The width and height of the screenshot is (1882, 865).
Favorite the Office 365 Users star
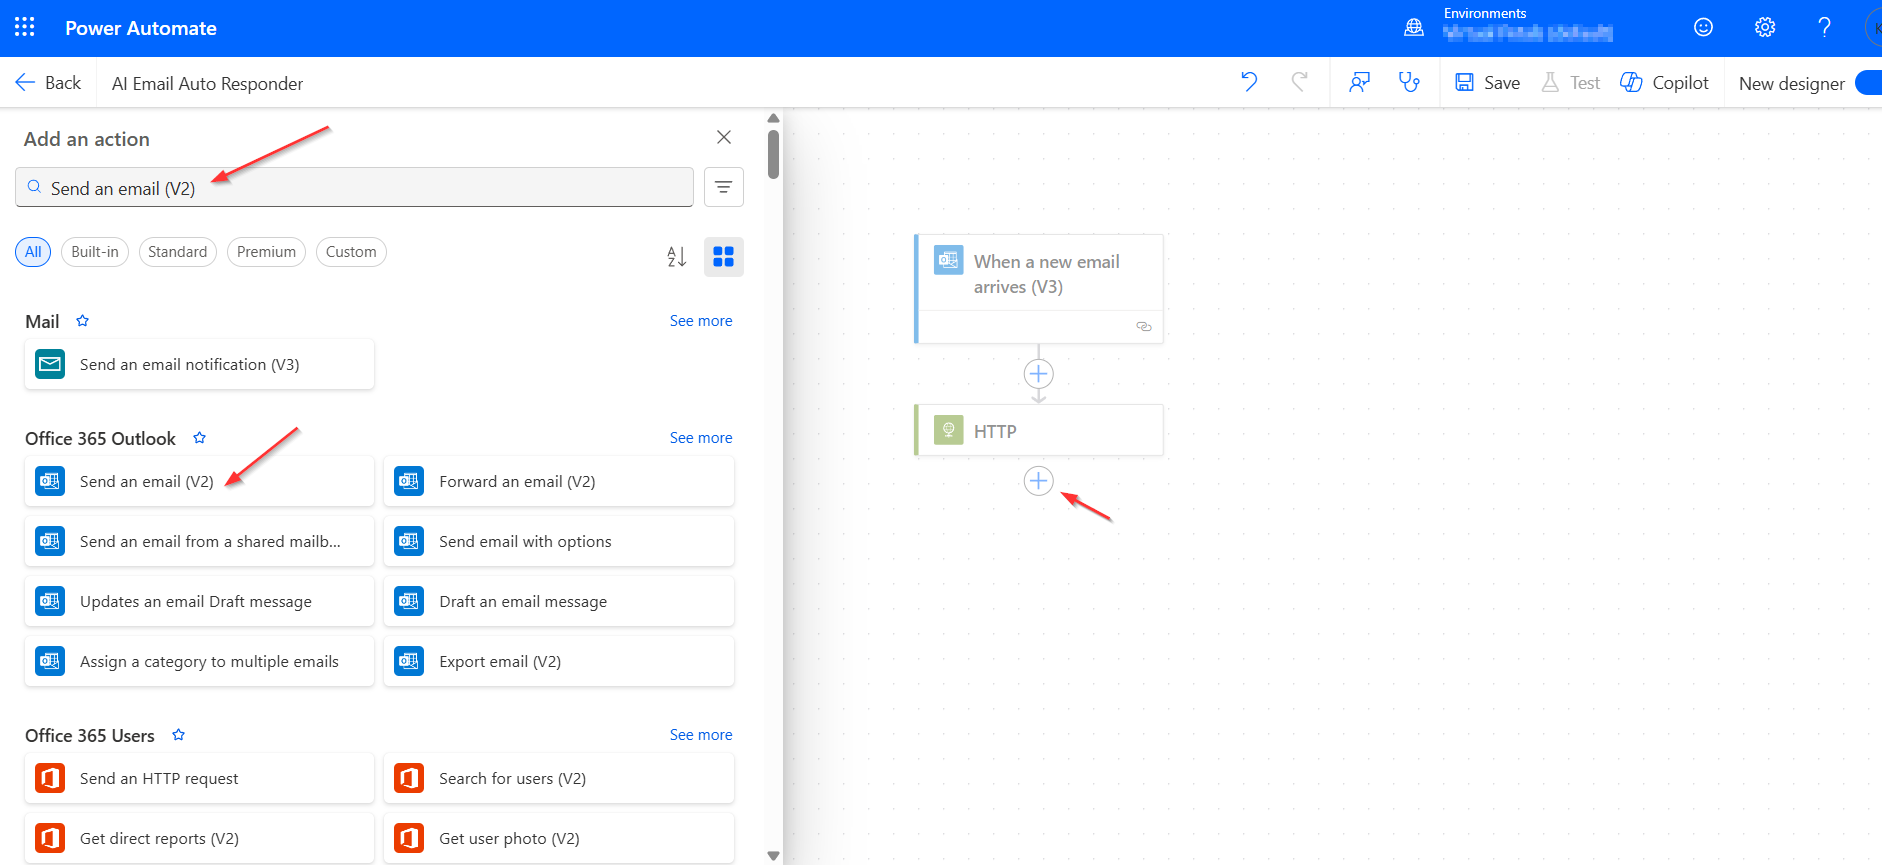pyautogui.click(x=179, y=735)
